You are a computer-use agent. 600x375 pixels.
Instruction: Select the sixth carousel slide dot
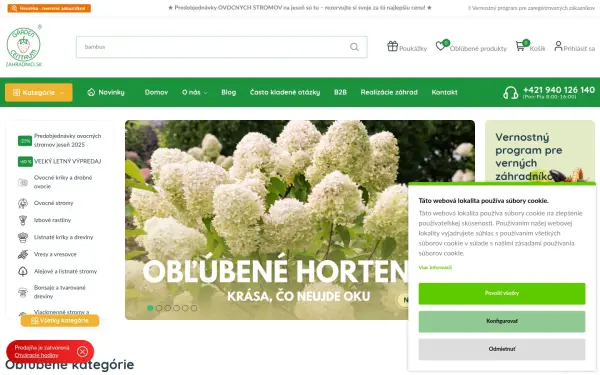[x=194, y=308]
